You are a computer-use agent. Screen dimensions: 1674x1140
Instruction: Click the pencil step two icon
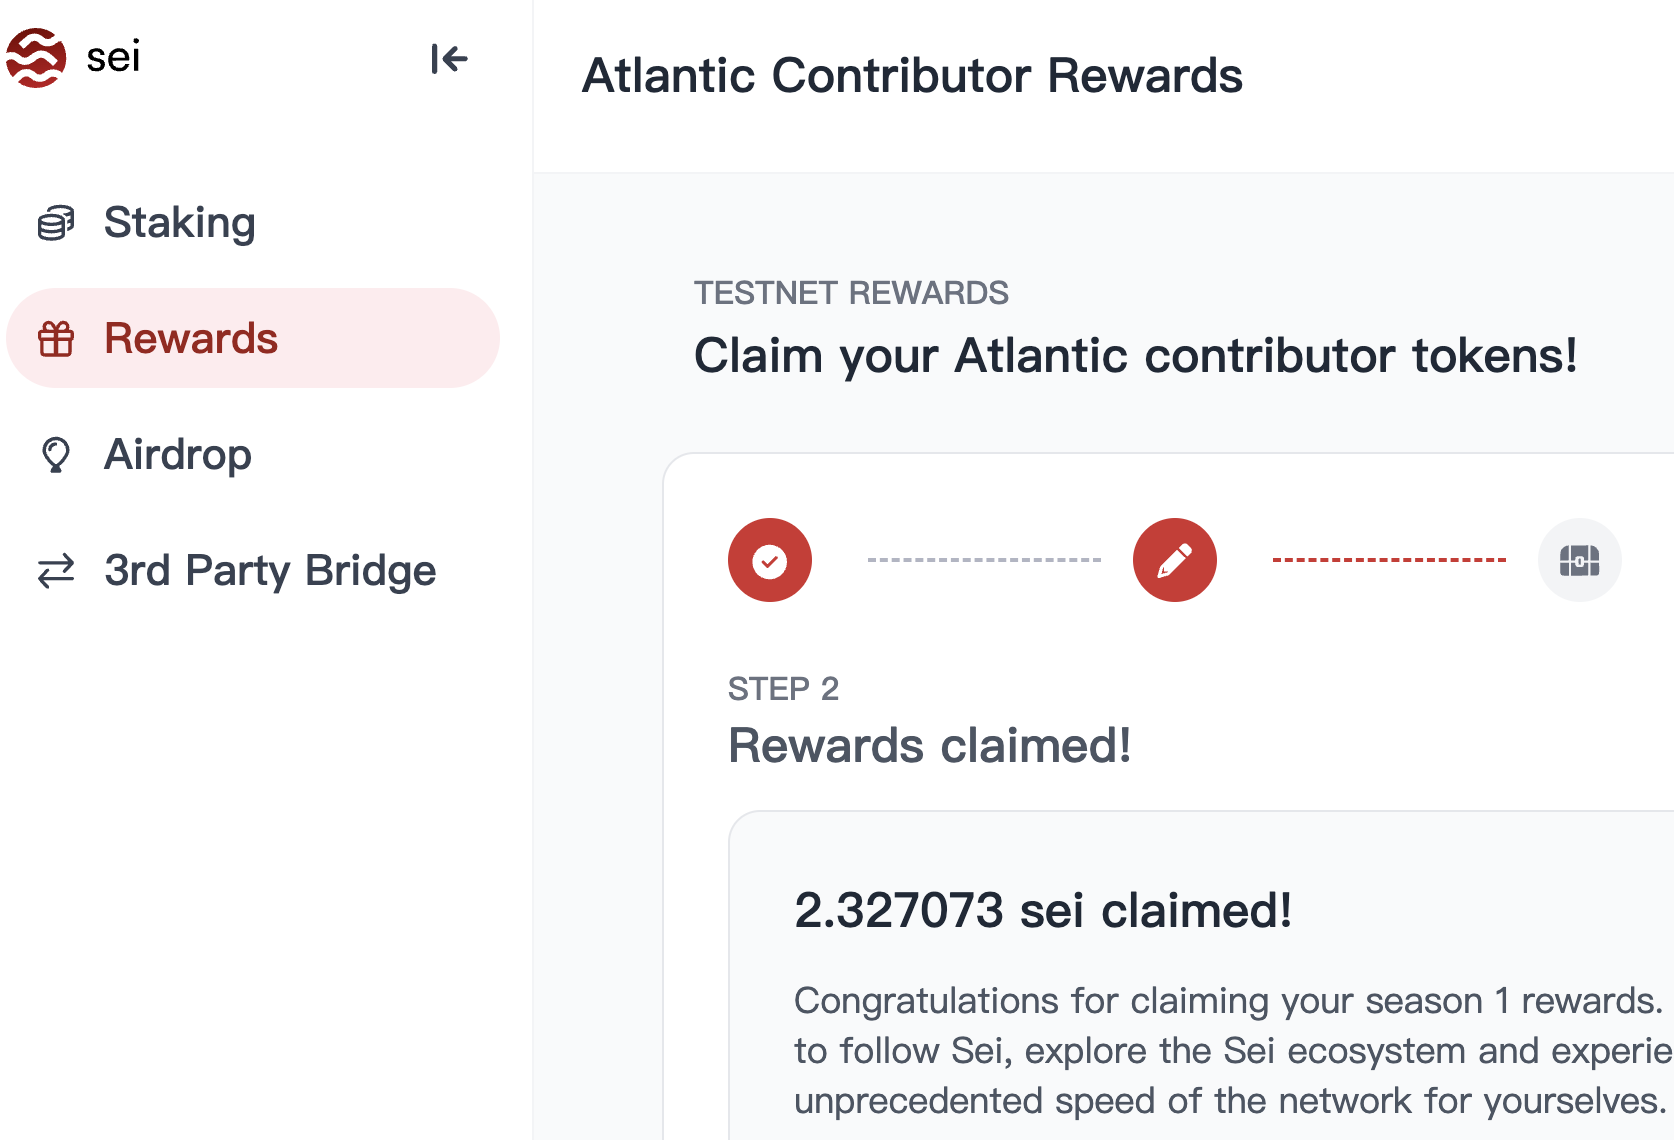tap(1174, 560)
